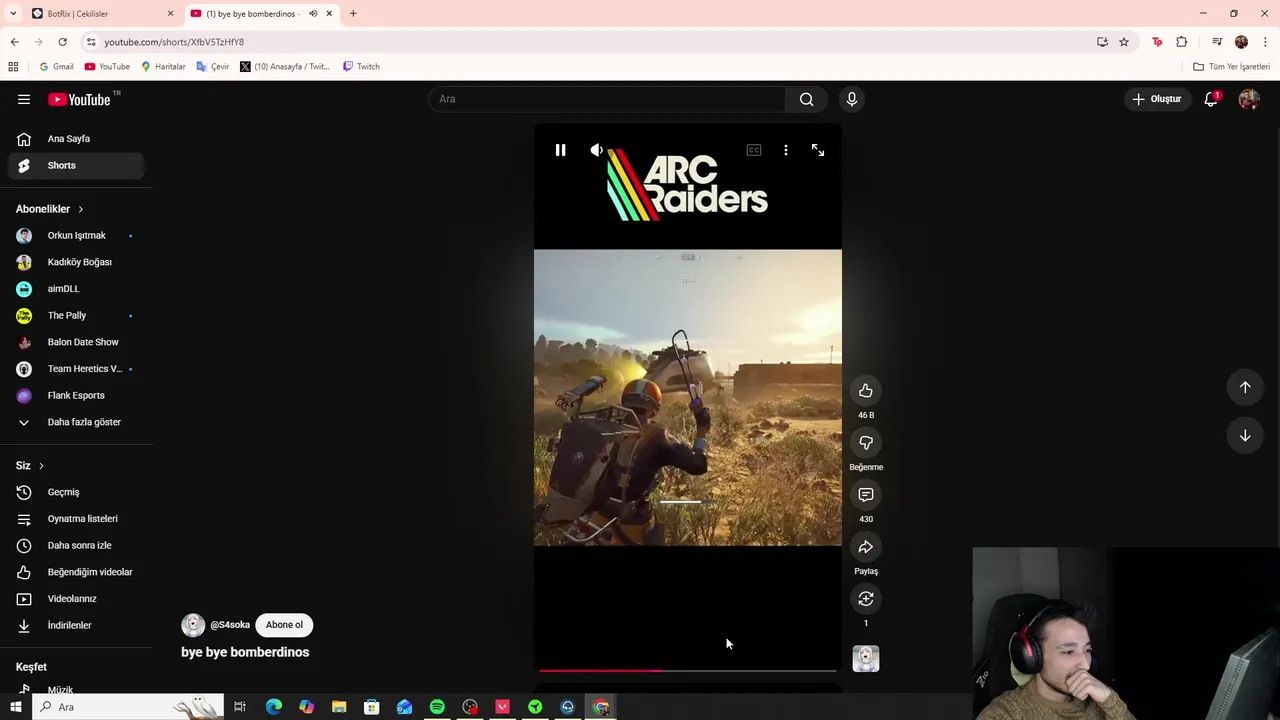Click the address bar URL
This screenshot has width=1280, height=720.
pos(174,42)
